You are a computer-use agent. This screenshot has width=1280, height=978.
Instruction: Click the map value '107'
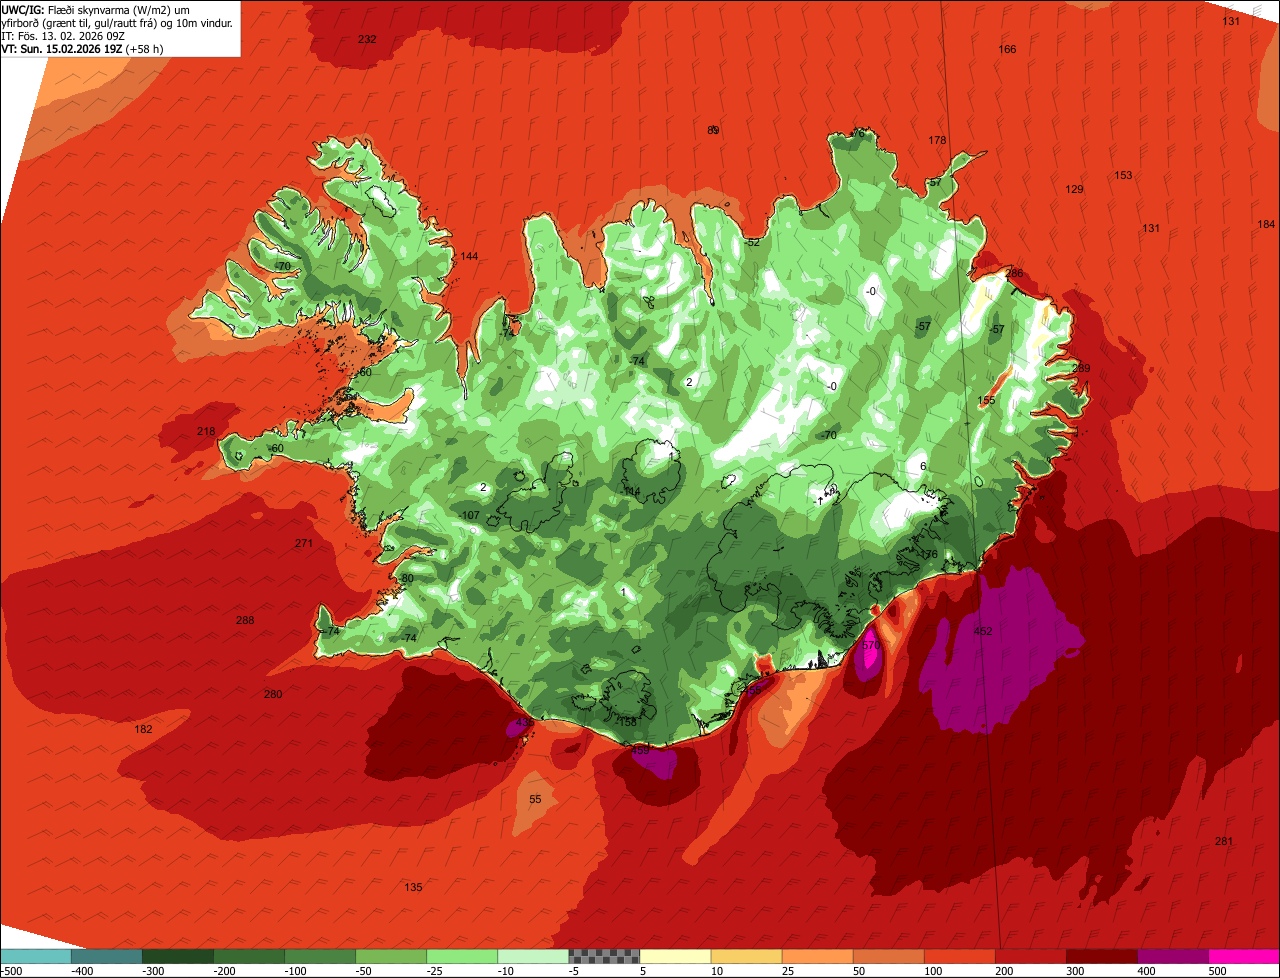(471, 515)
